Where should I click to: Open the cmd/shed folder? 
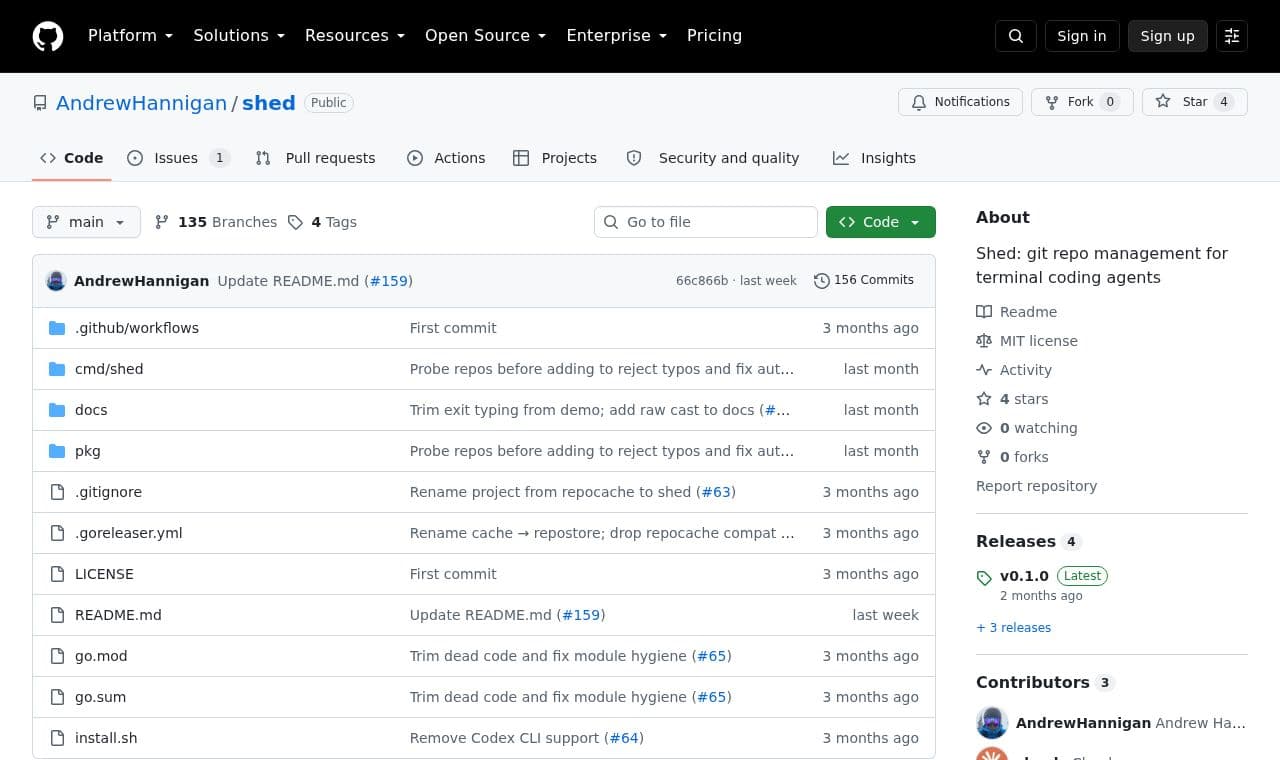coord(109,369)
